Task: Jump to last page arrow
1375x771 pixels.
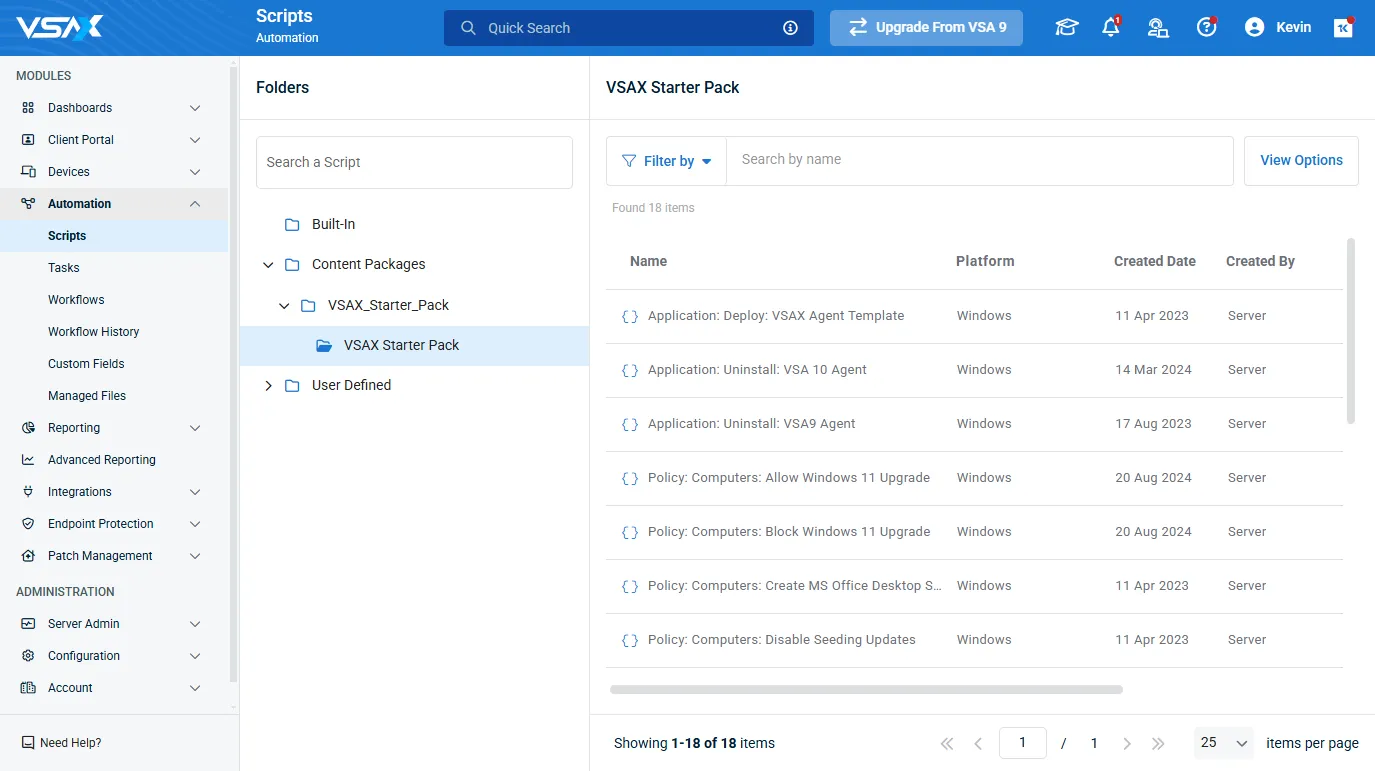Action: 1158,743
